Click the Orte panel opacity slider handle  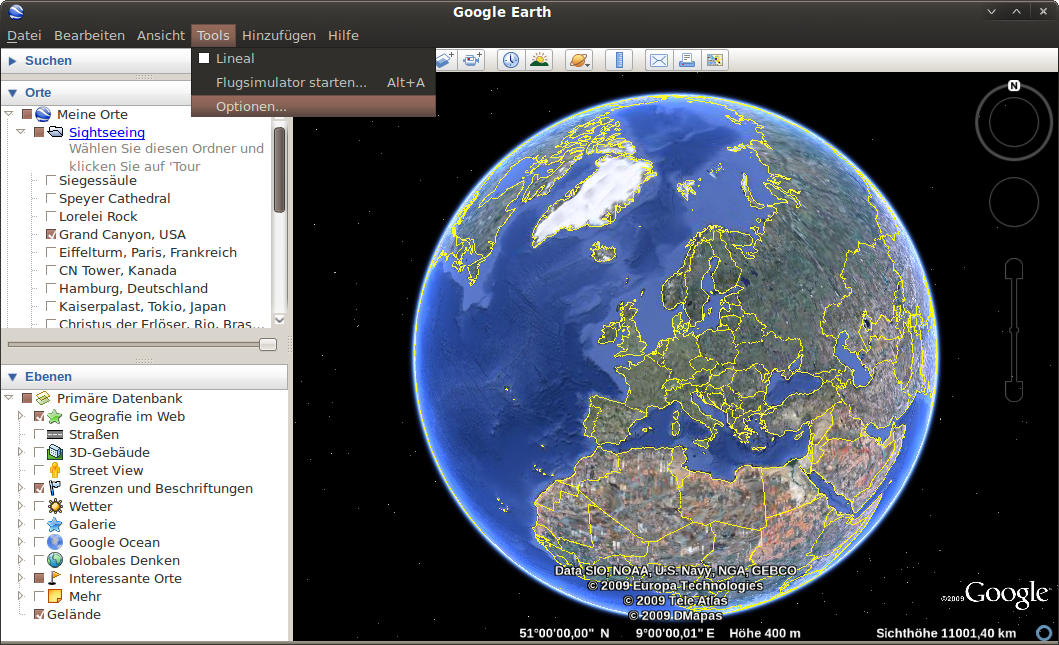tap(268, 344)
